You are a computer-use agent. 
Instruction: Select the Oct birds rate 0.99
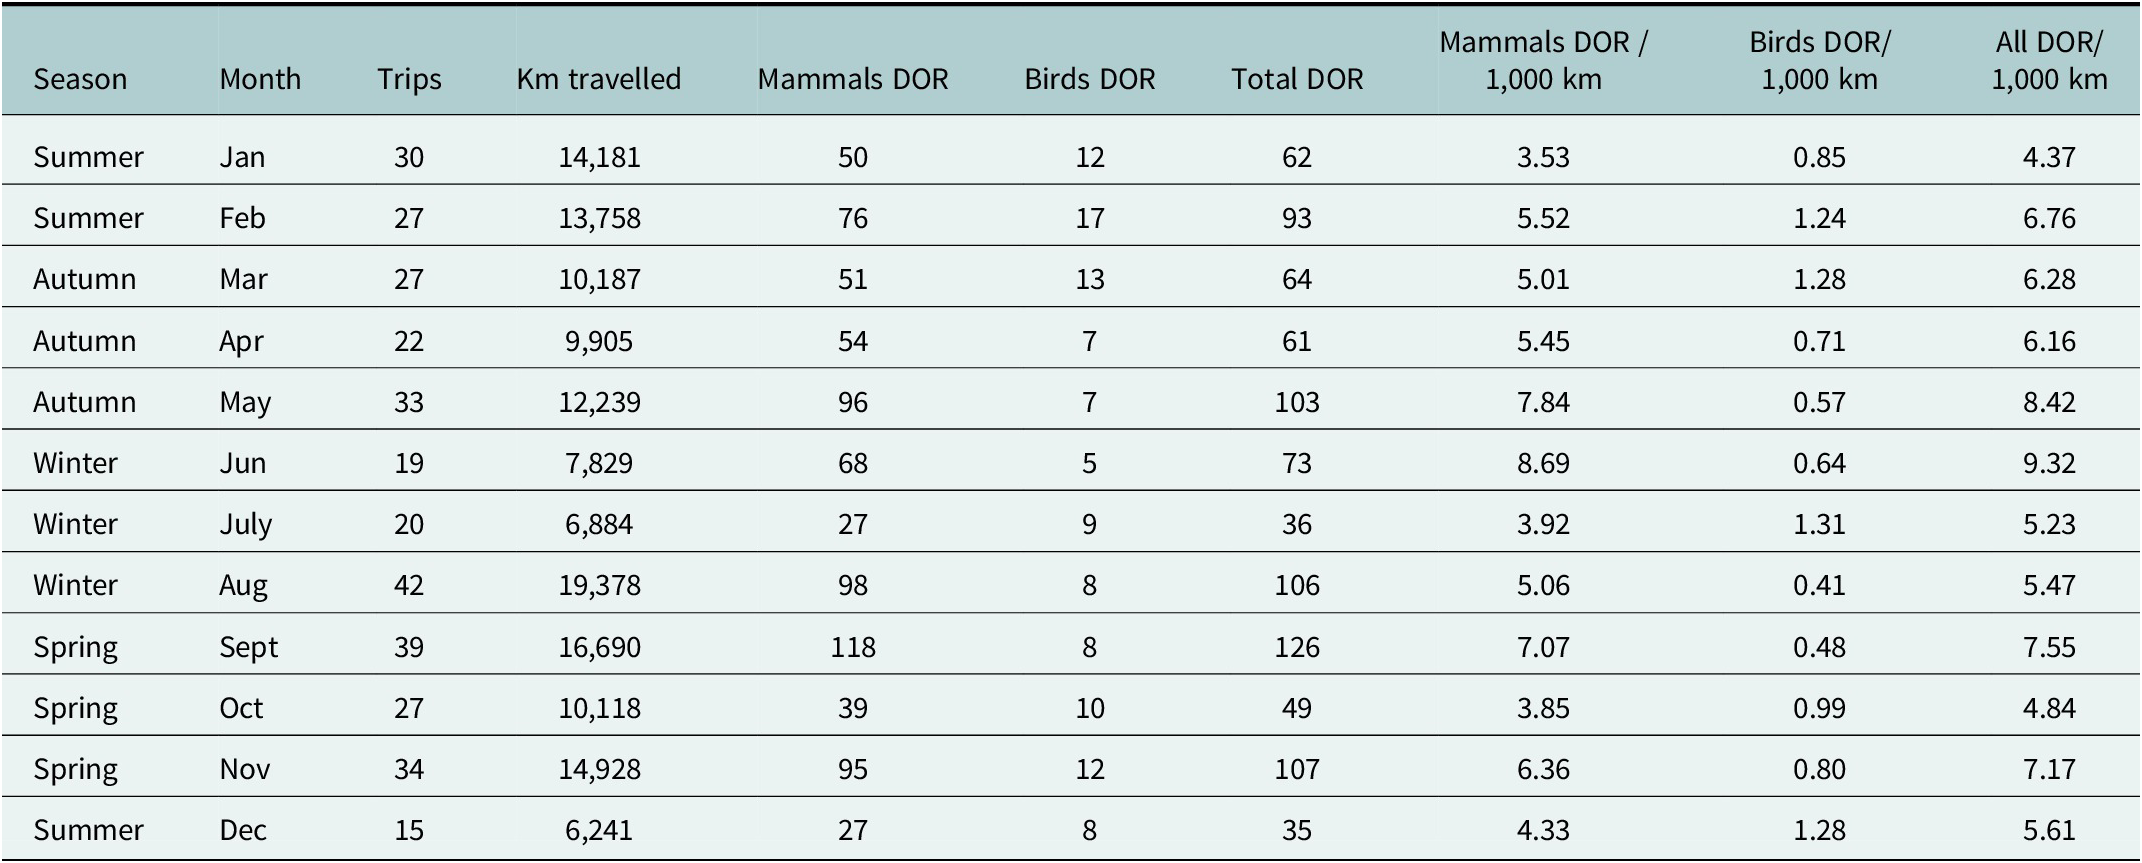[1819, 708]
